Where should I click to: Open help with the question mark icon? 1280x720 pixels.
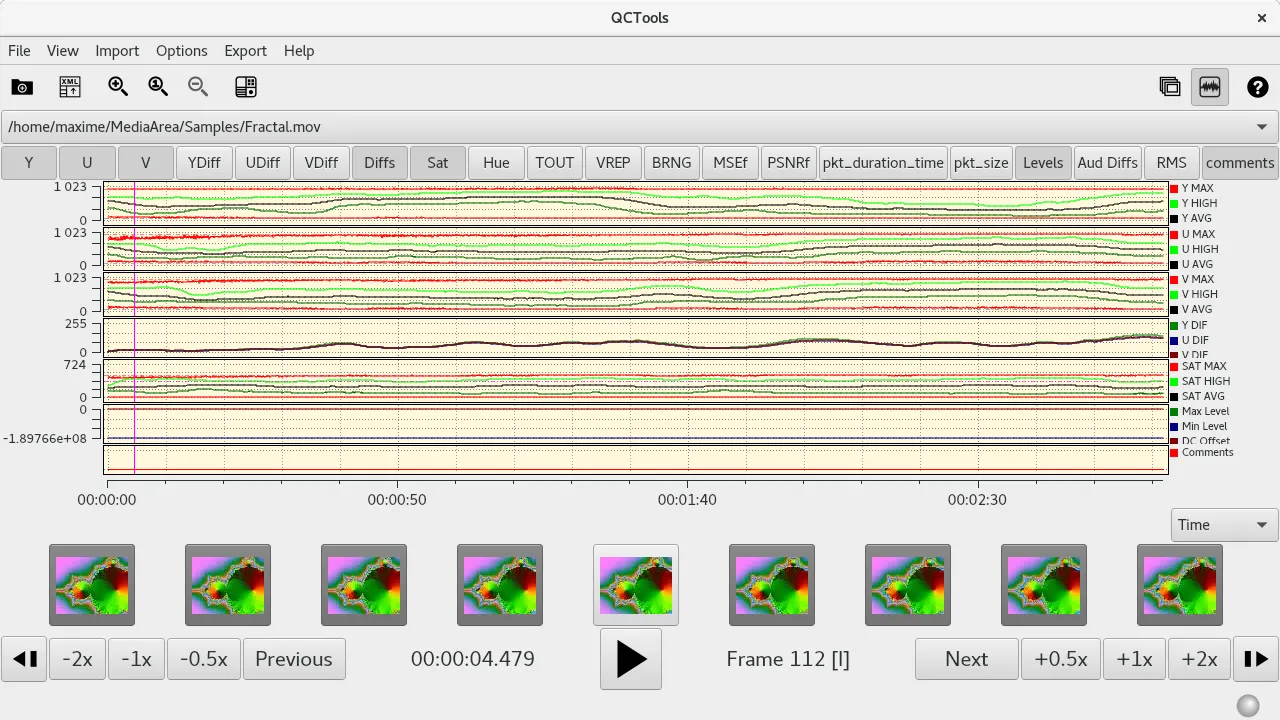(x=1258, y=87)
